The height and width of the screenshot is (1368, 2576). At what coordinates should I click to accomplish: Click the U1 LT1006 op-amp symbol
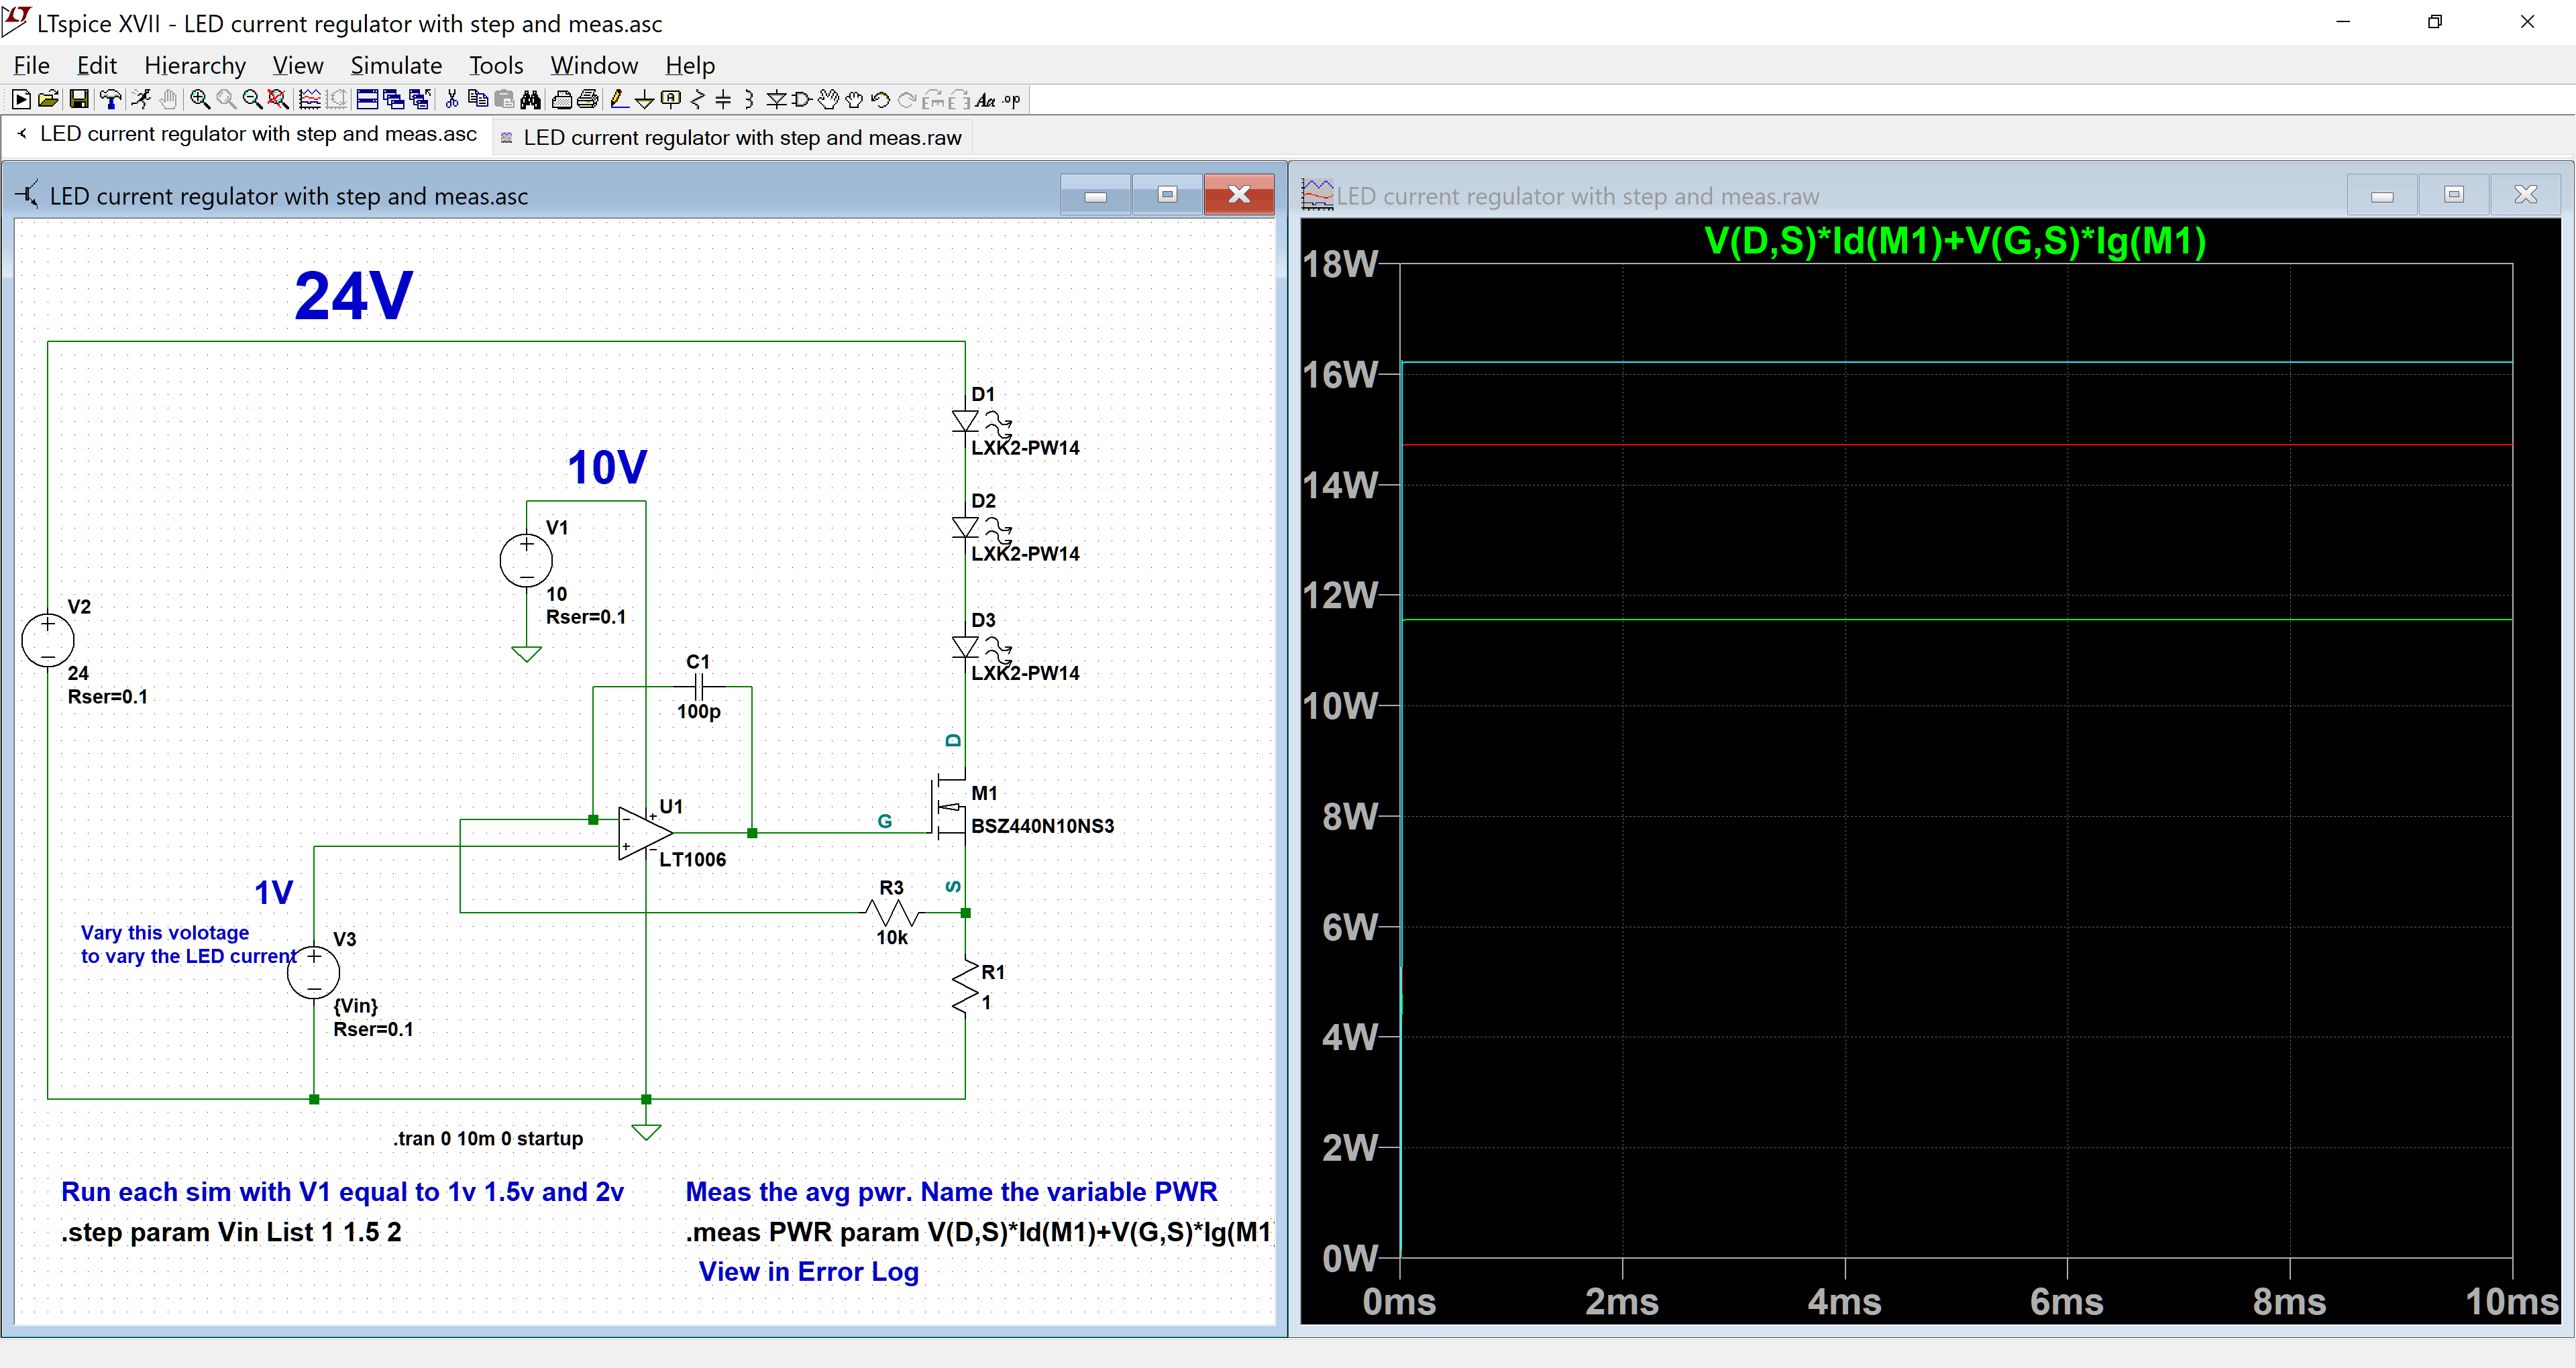point(645,833)
